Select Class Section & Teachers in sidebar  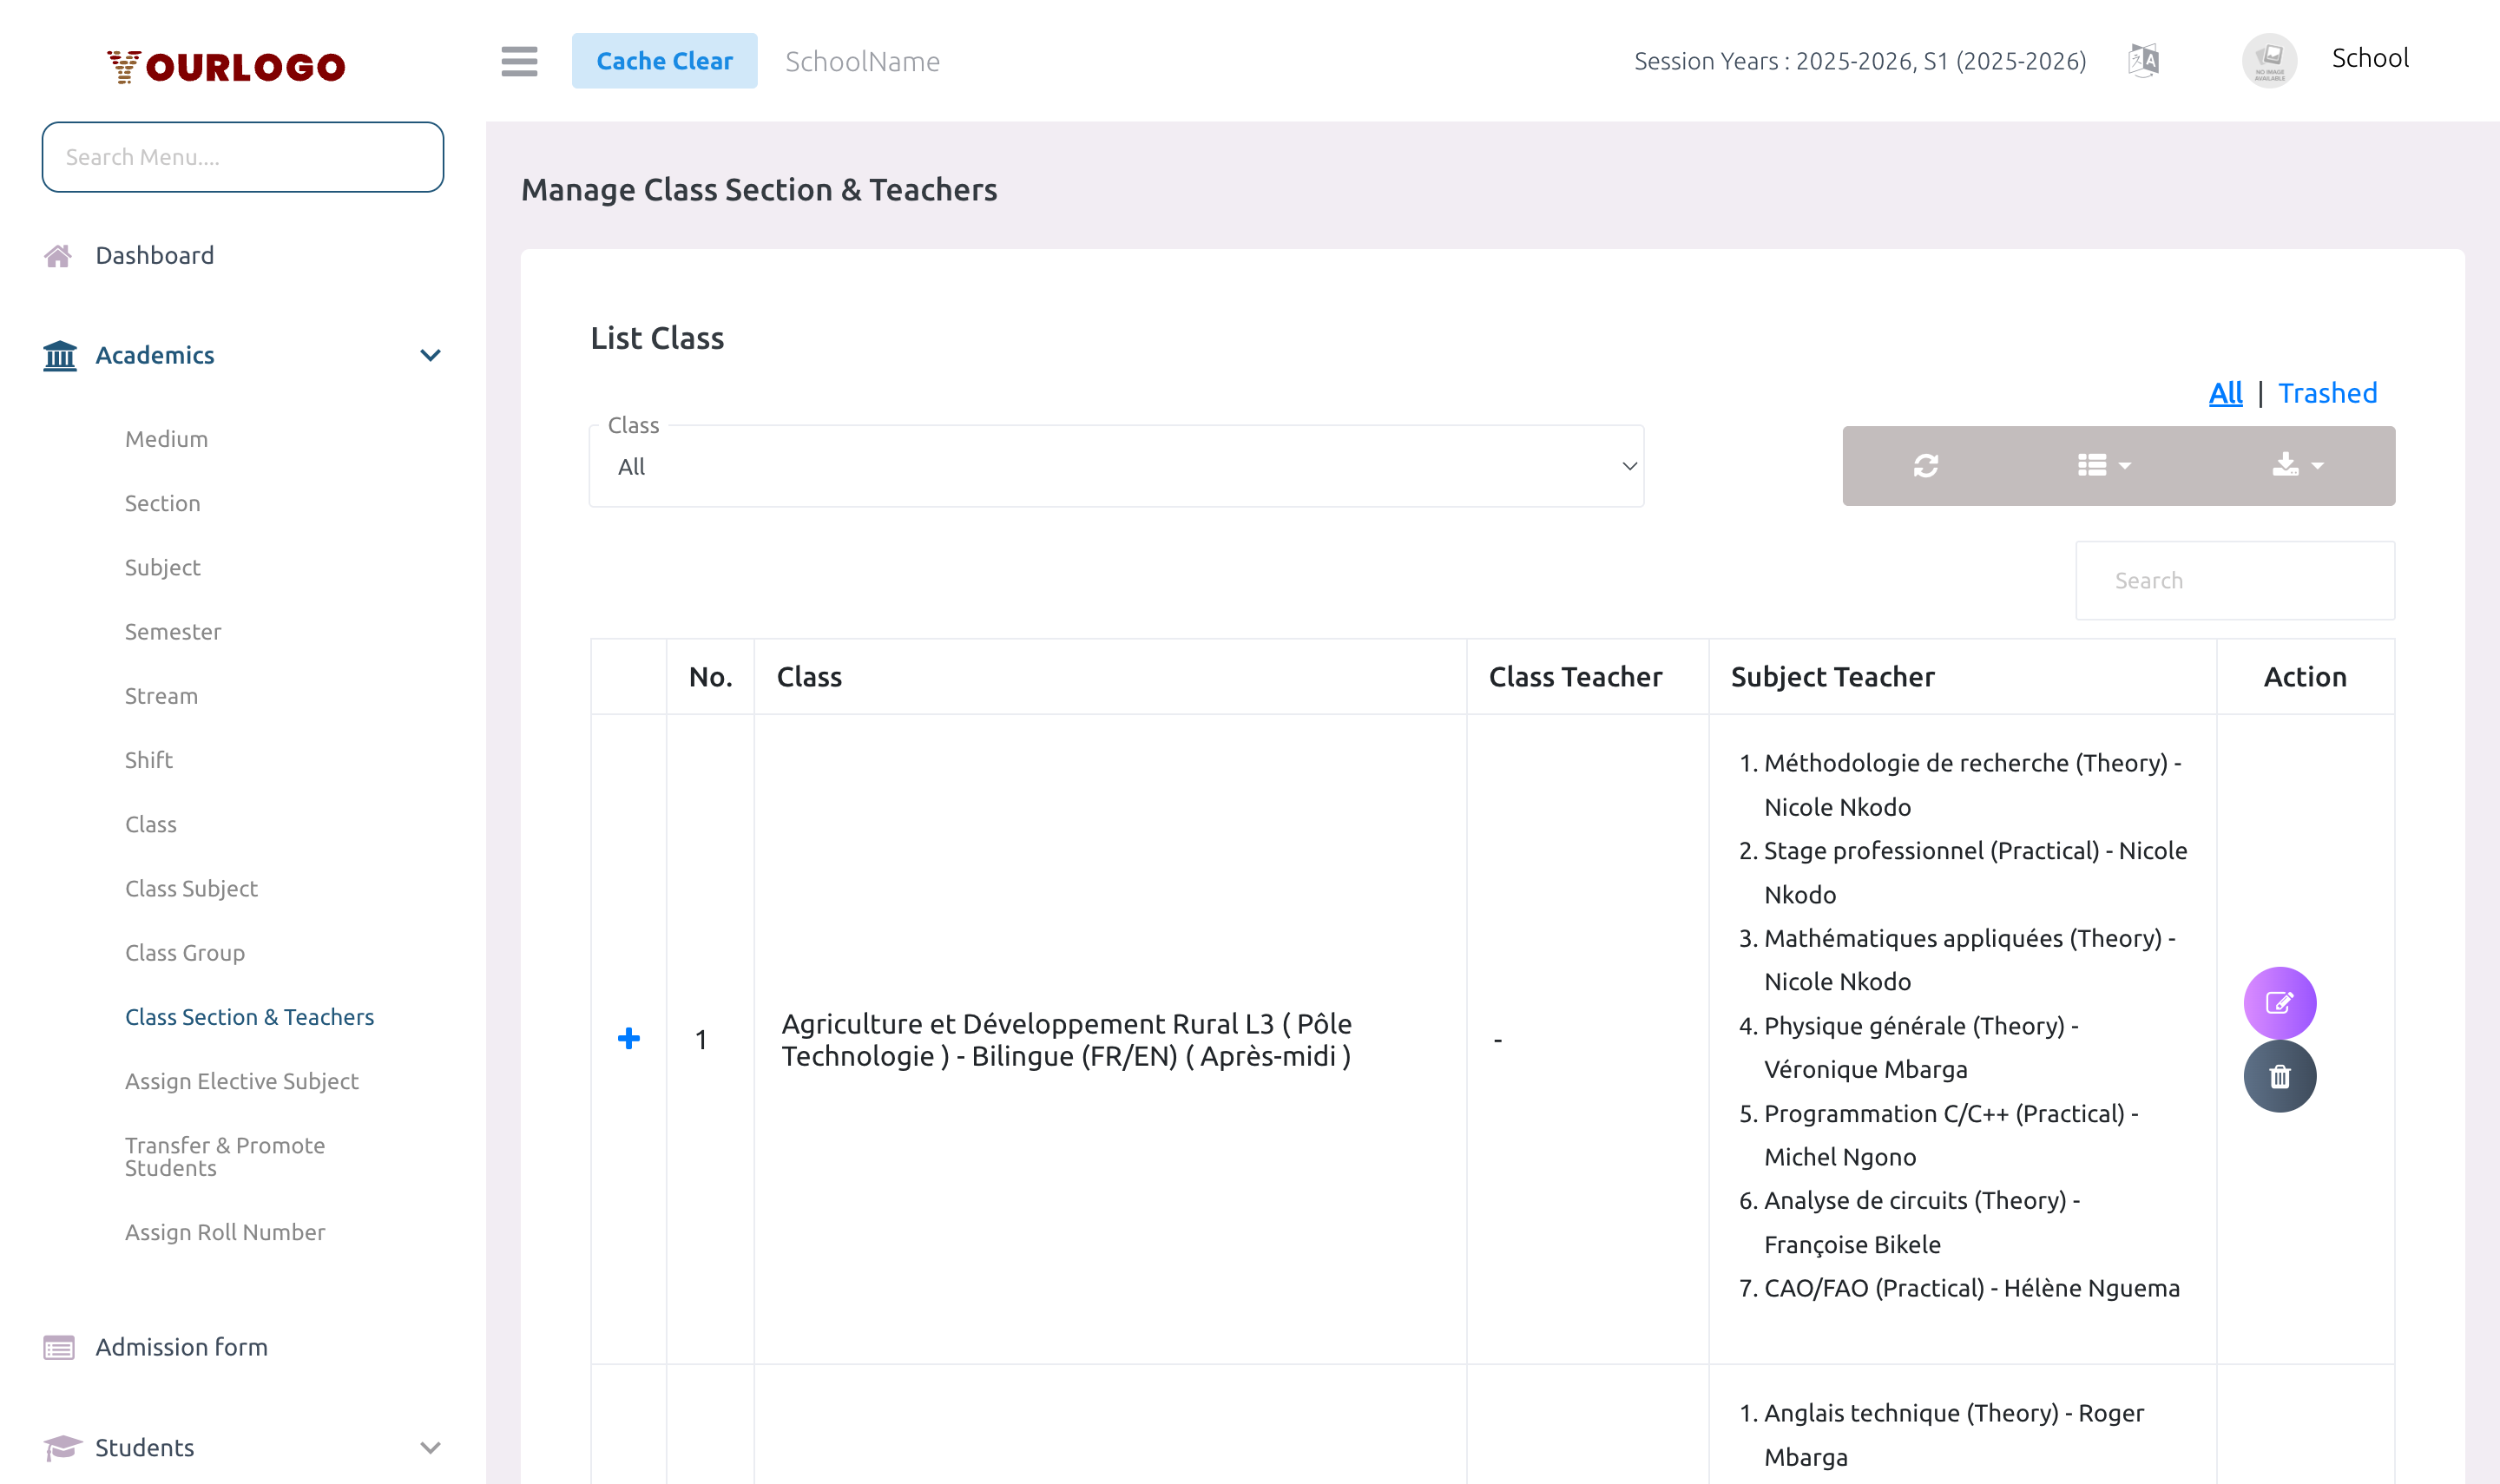coord(250,1016)
